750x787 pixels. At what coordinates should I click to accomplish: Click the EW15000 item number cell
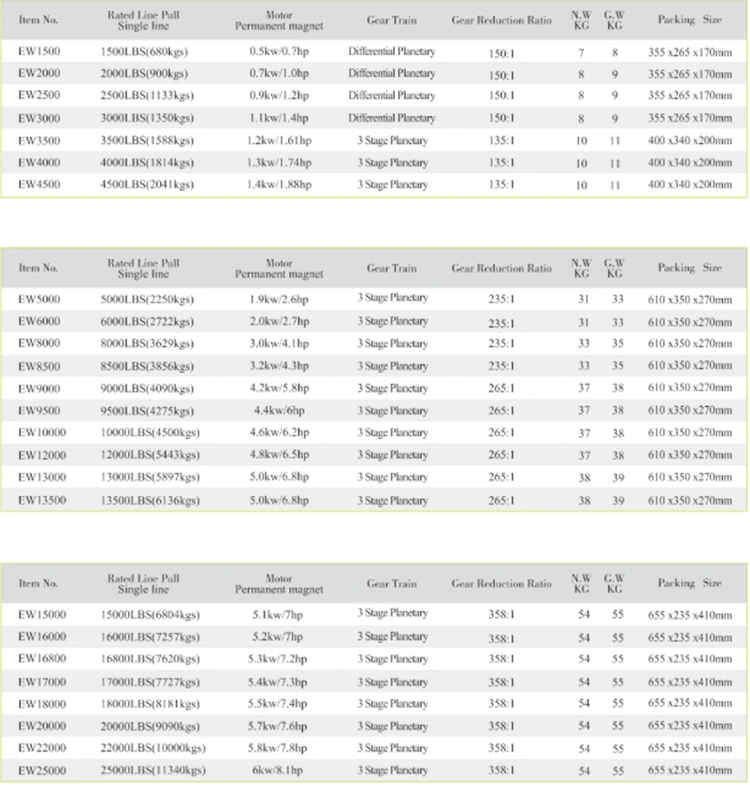pos(42,613)
